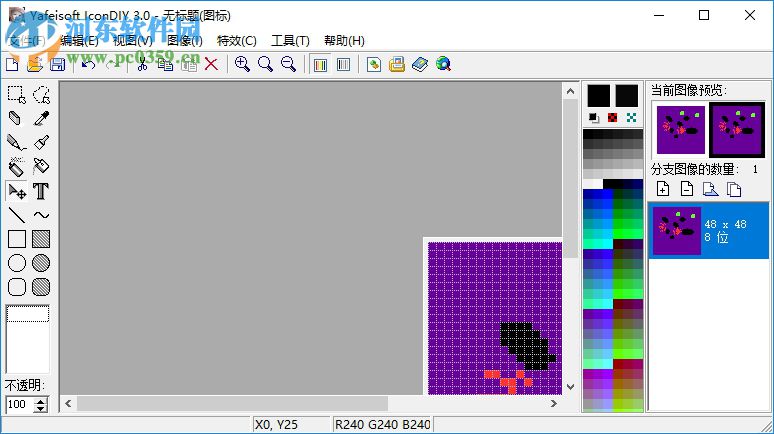
Task: Toggle the grid display toolbar button
Action: click(x=343, y=65)
